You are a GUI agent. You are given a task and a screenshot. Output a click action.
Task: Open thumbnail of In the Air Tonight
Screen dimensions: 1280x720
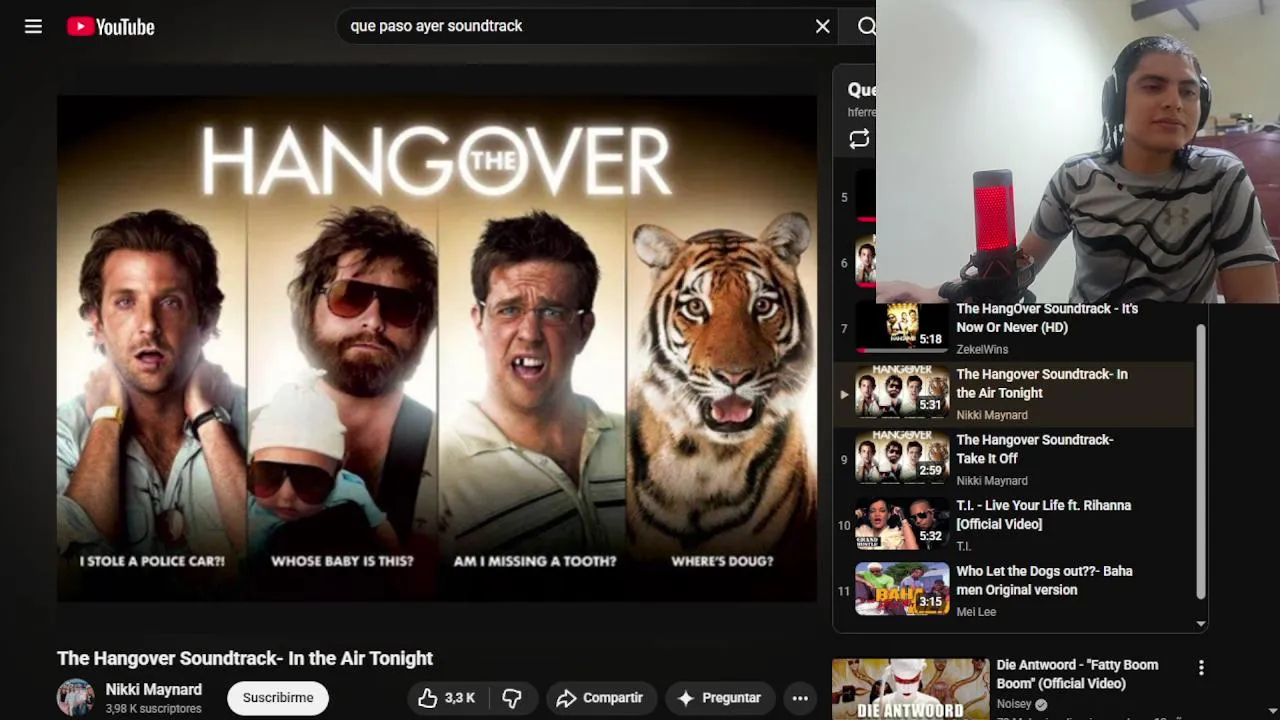tap(901, 393)
